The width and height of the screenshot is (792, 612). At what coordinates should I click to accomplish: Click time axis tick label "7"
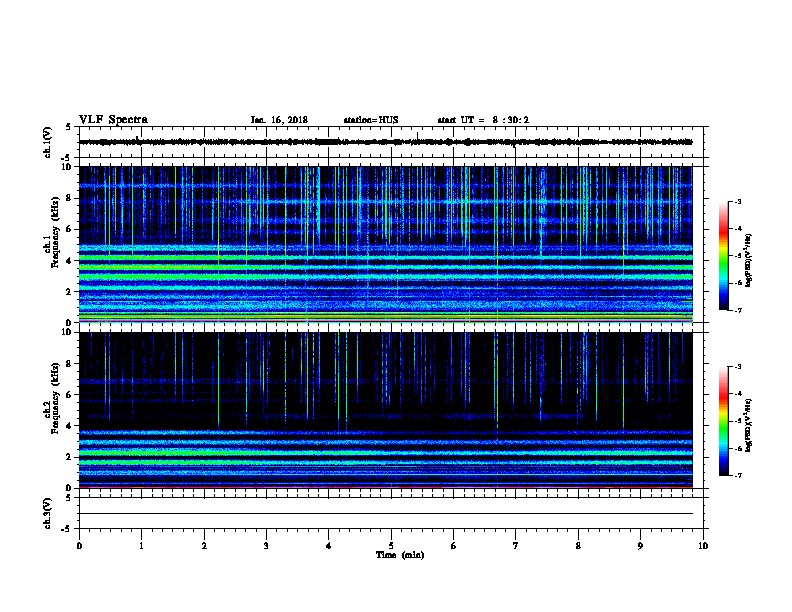pyautogui.click(x=516, y=546)
